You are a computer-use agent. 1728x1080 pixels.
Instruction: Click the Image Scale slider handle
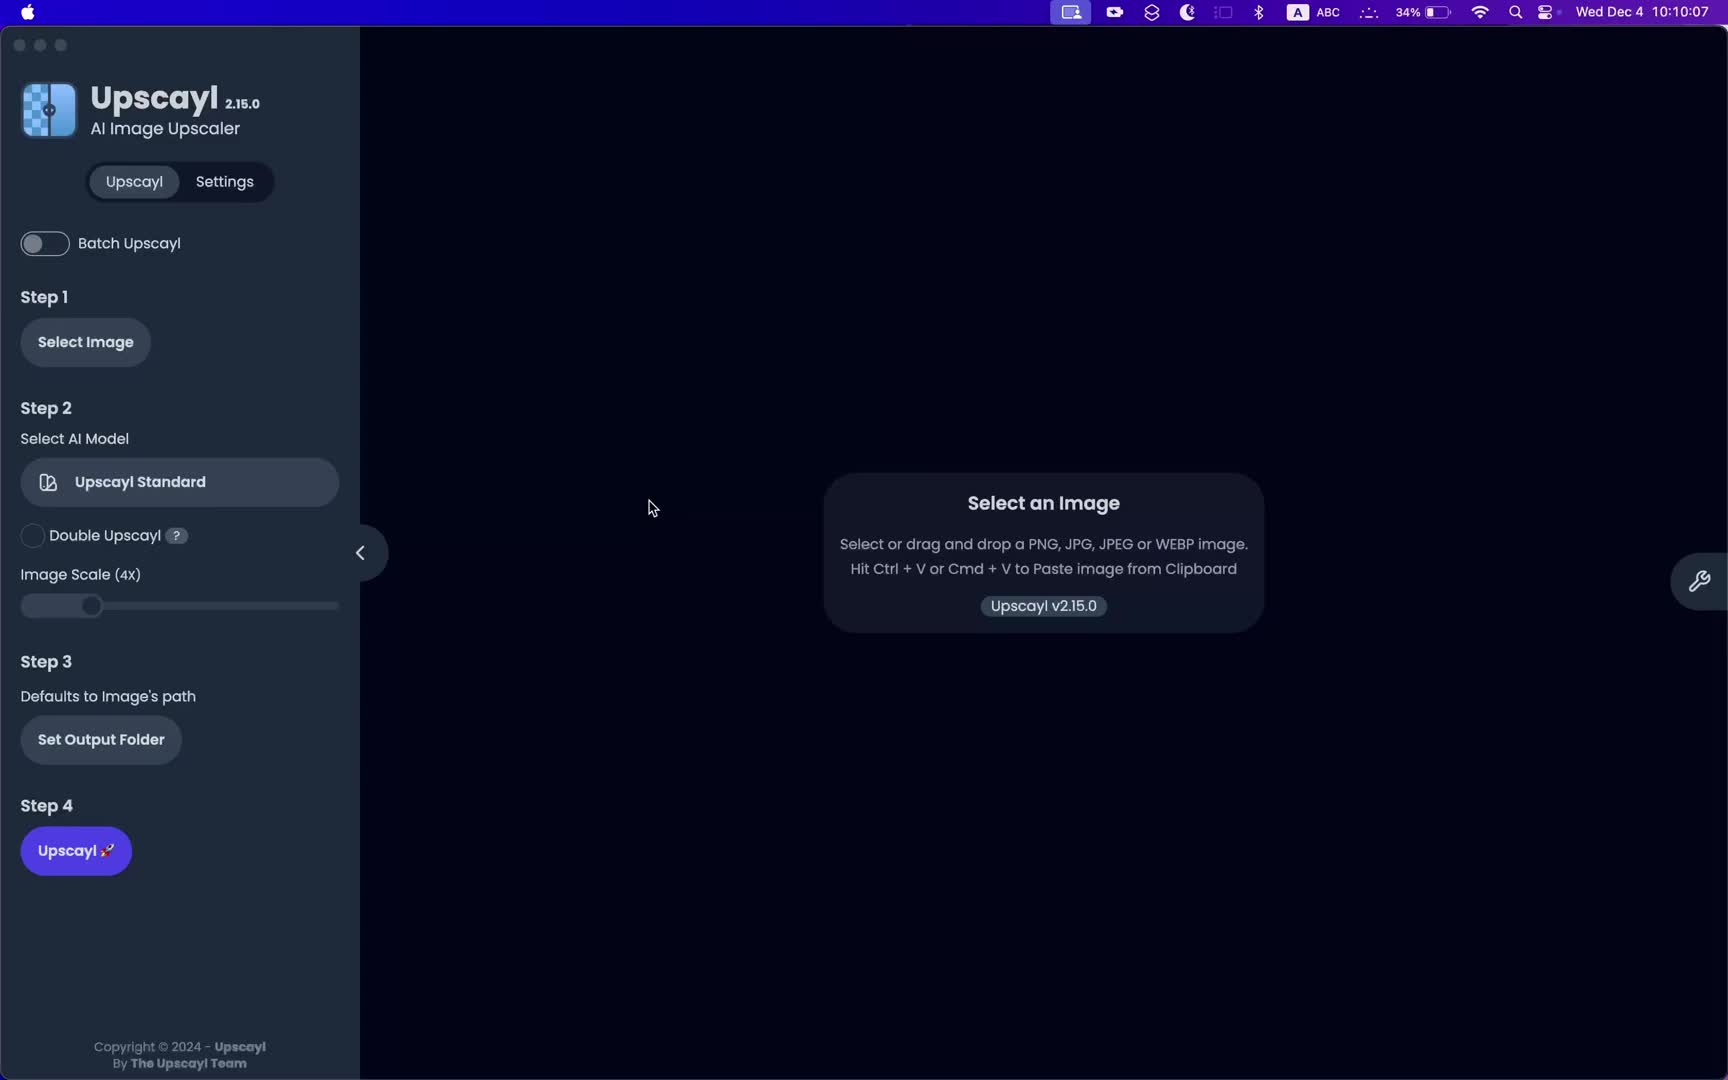tap(91, 606)
